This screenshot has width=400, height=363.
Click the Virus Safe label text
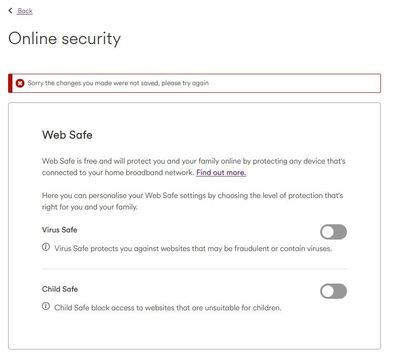point(59,230)
